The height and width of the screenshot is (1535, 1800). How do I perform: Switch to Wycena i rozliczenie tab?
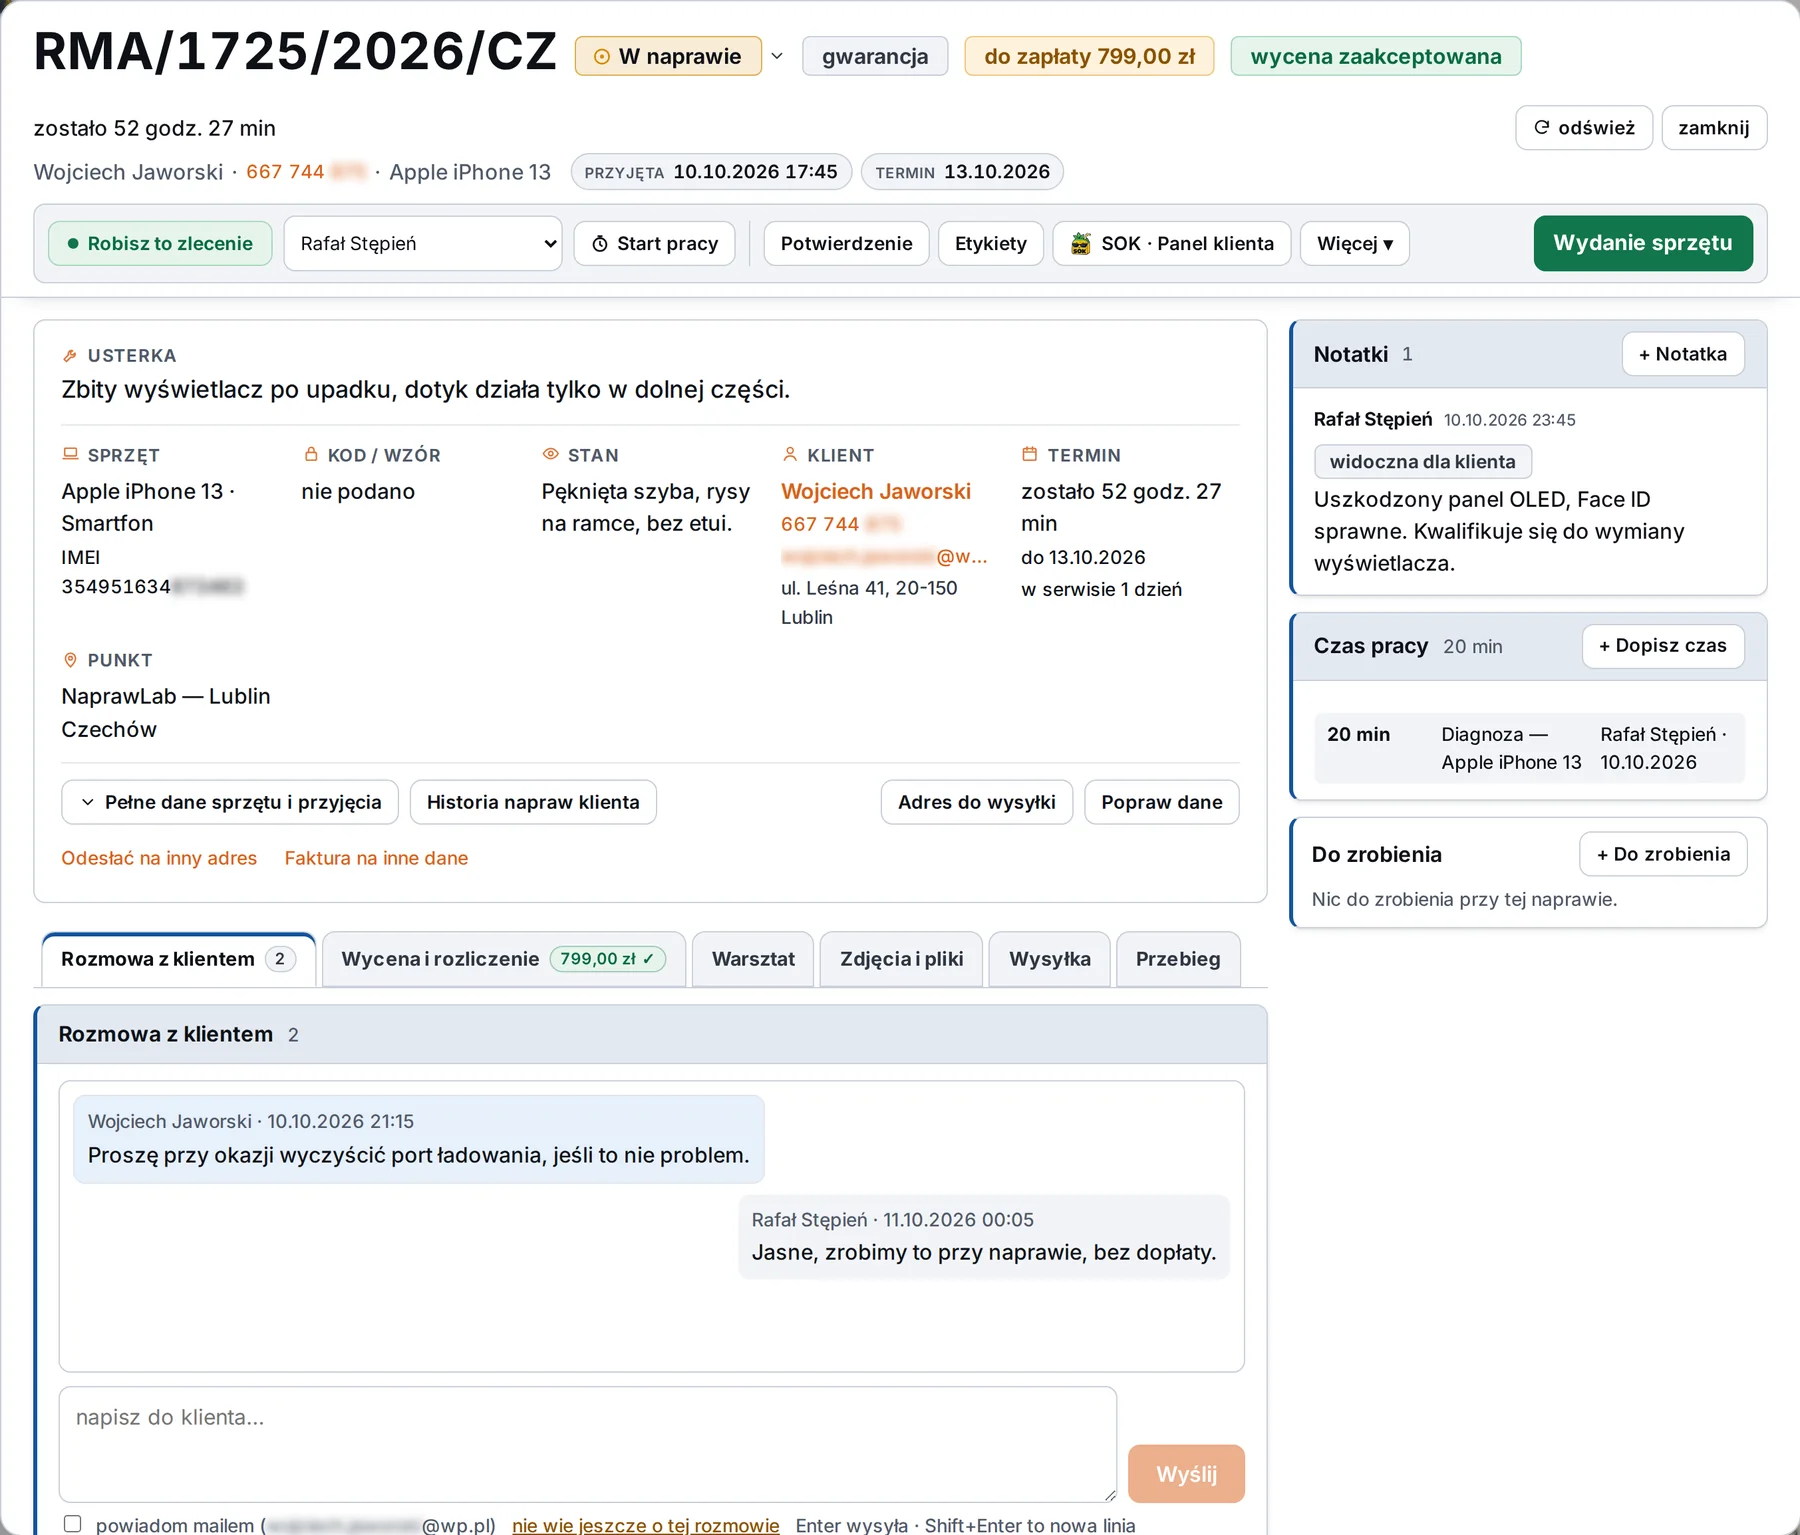503,959
